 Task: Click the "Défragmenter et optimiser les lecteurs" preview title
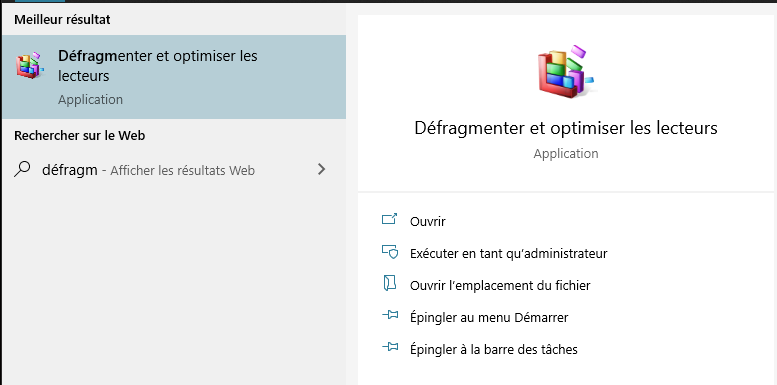tap(566, 128)
